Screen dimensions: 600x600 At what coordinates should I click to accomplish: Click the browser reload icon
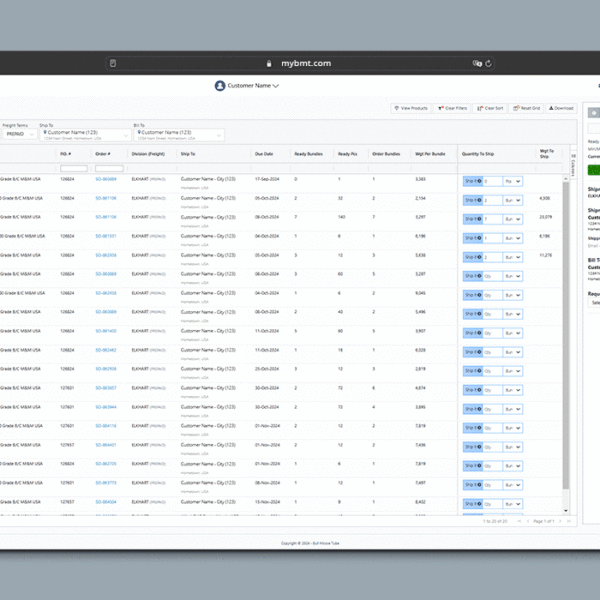coord(487,63)
